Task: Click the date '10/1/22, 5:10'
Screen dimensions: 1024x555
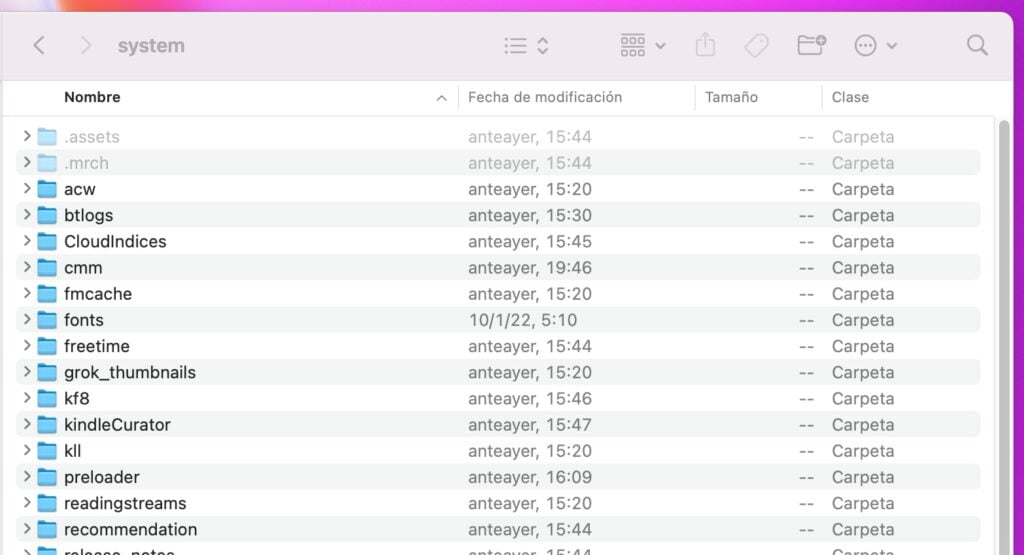Action: (x=522, y=320)
